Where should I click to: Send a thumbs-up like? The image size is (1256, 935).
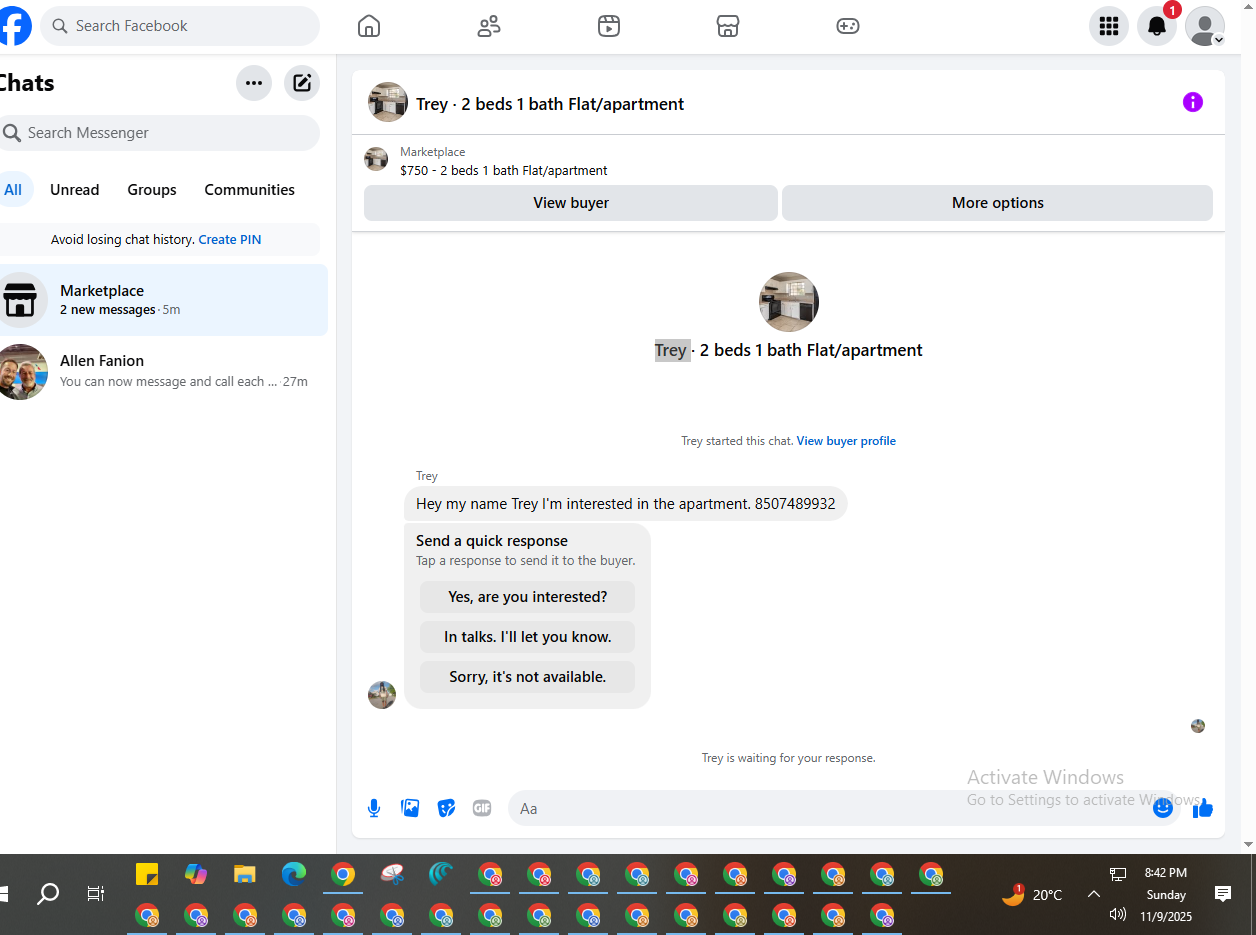[1203, 808]
